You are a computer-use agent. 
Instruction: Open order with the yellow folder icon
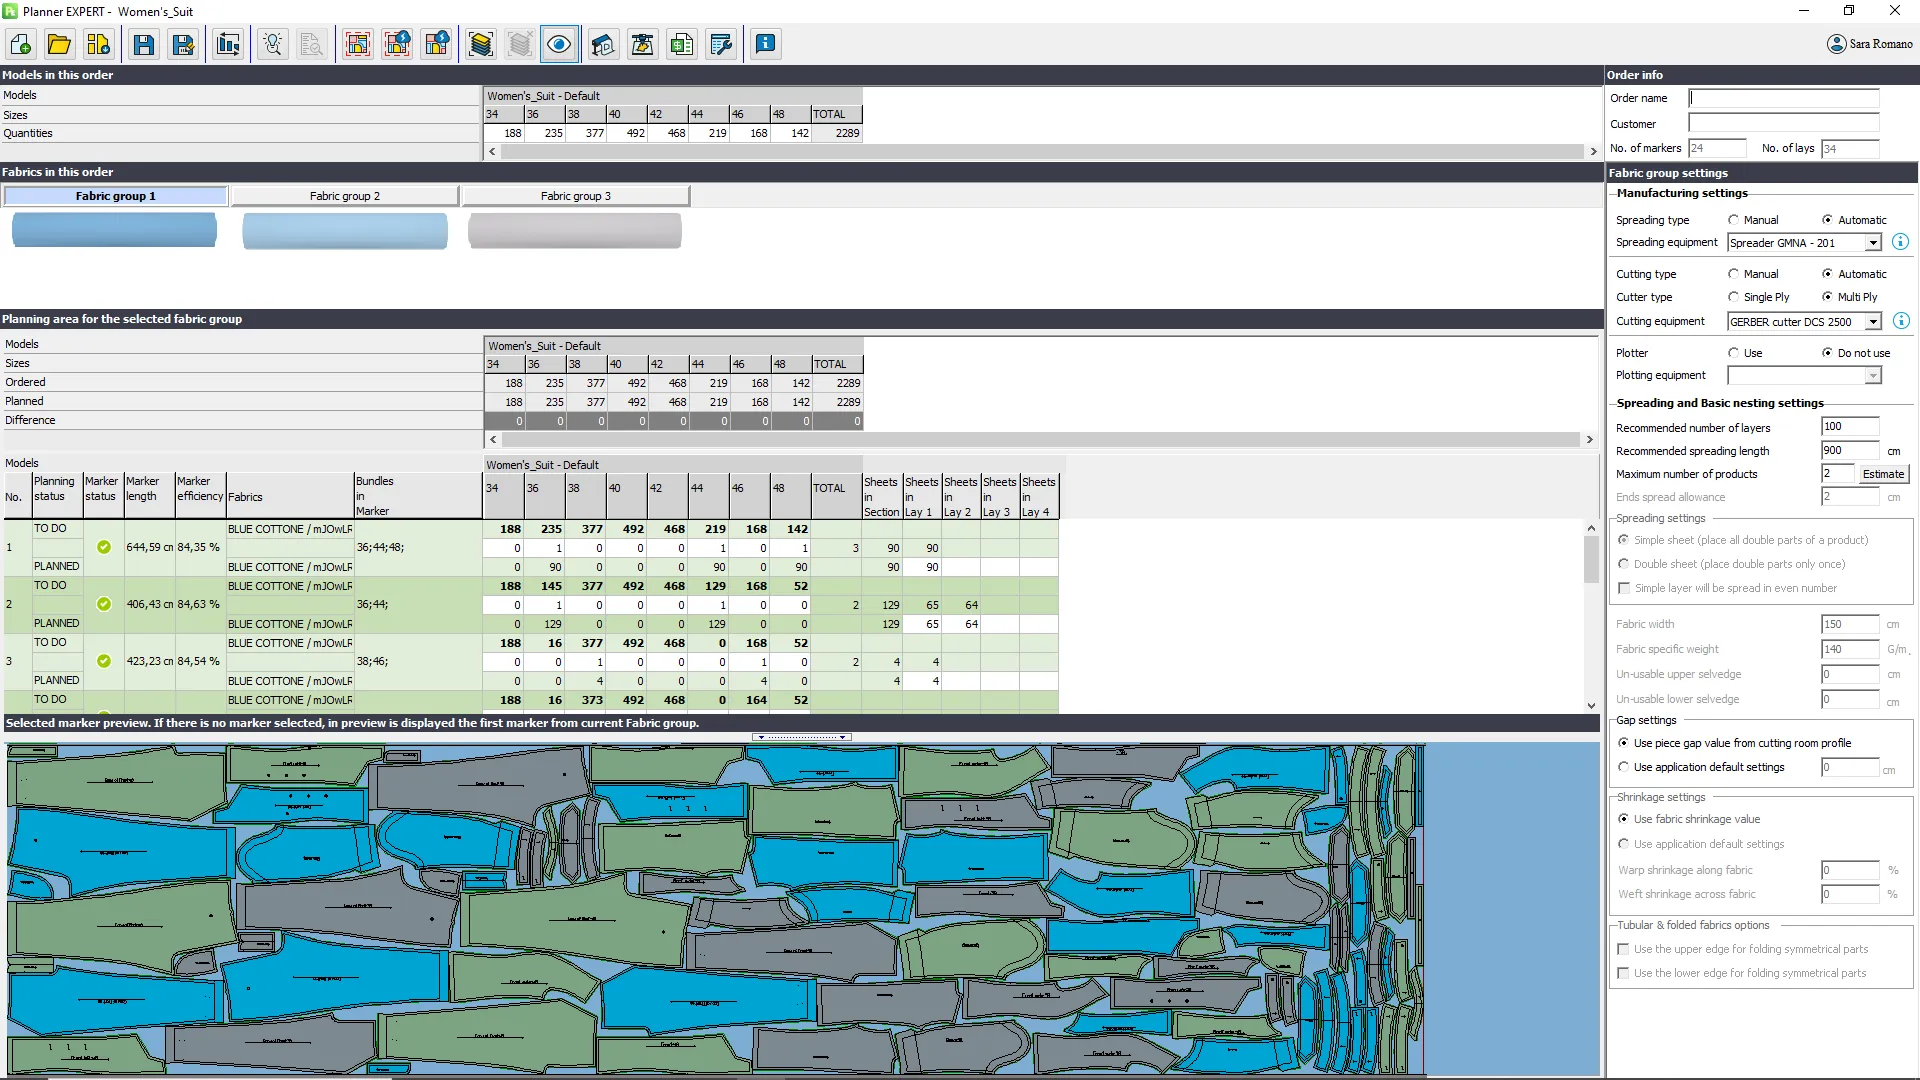pos(59,44)
